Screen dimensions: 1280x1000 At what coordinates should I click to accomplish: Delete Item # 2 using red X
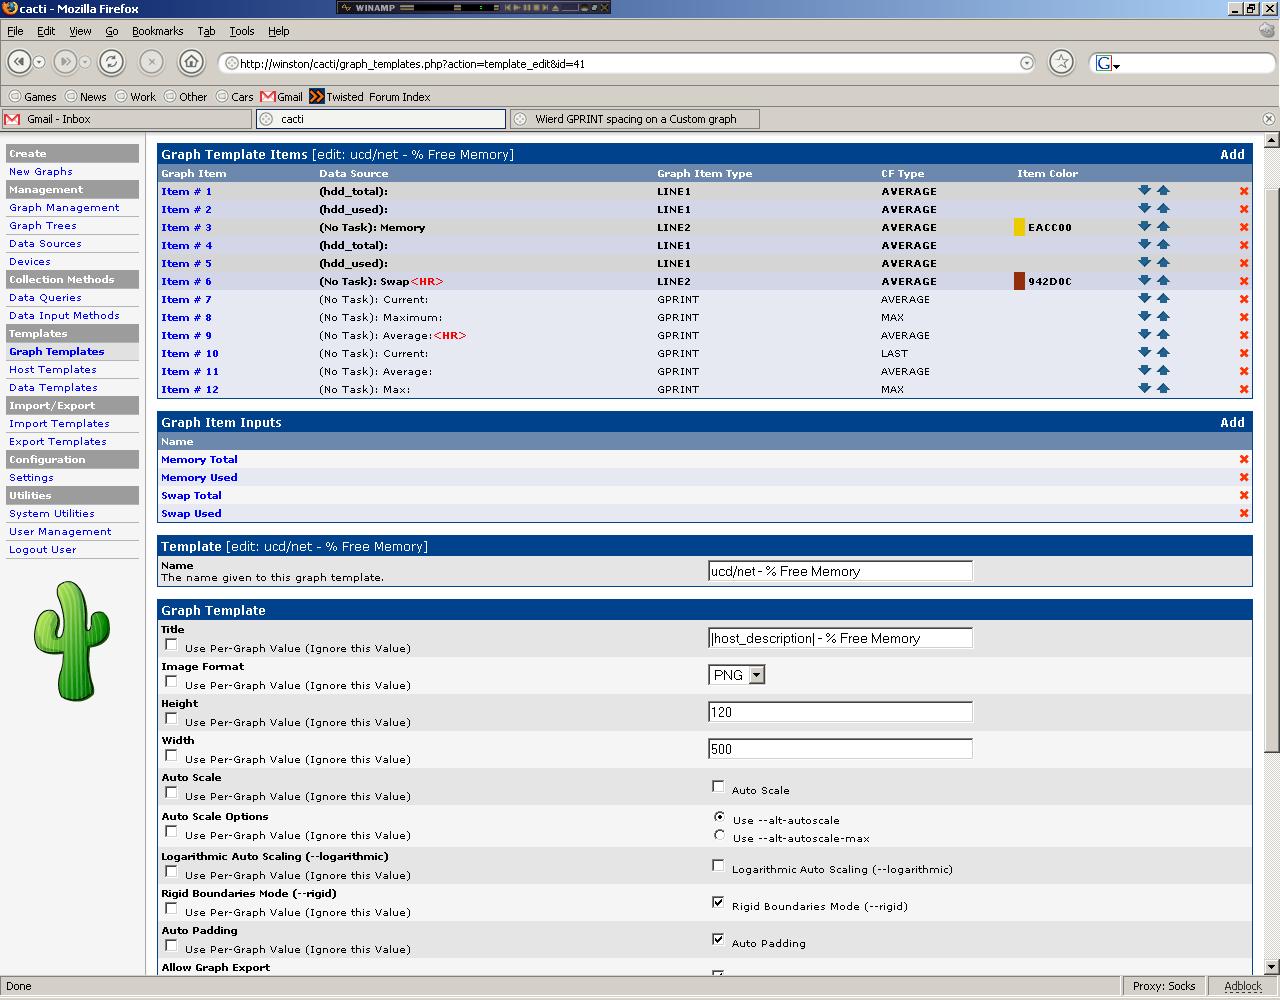[1244, 209]
